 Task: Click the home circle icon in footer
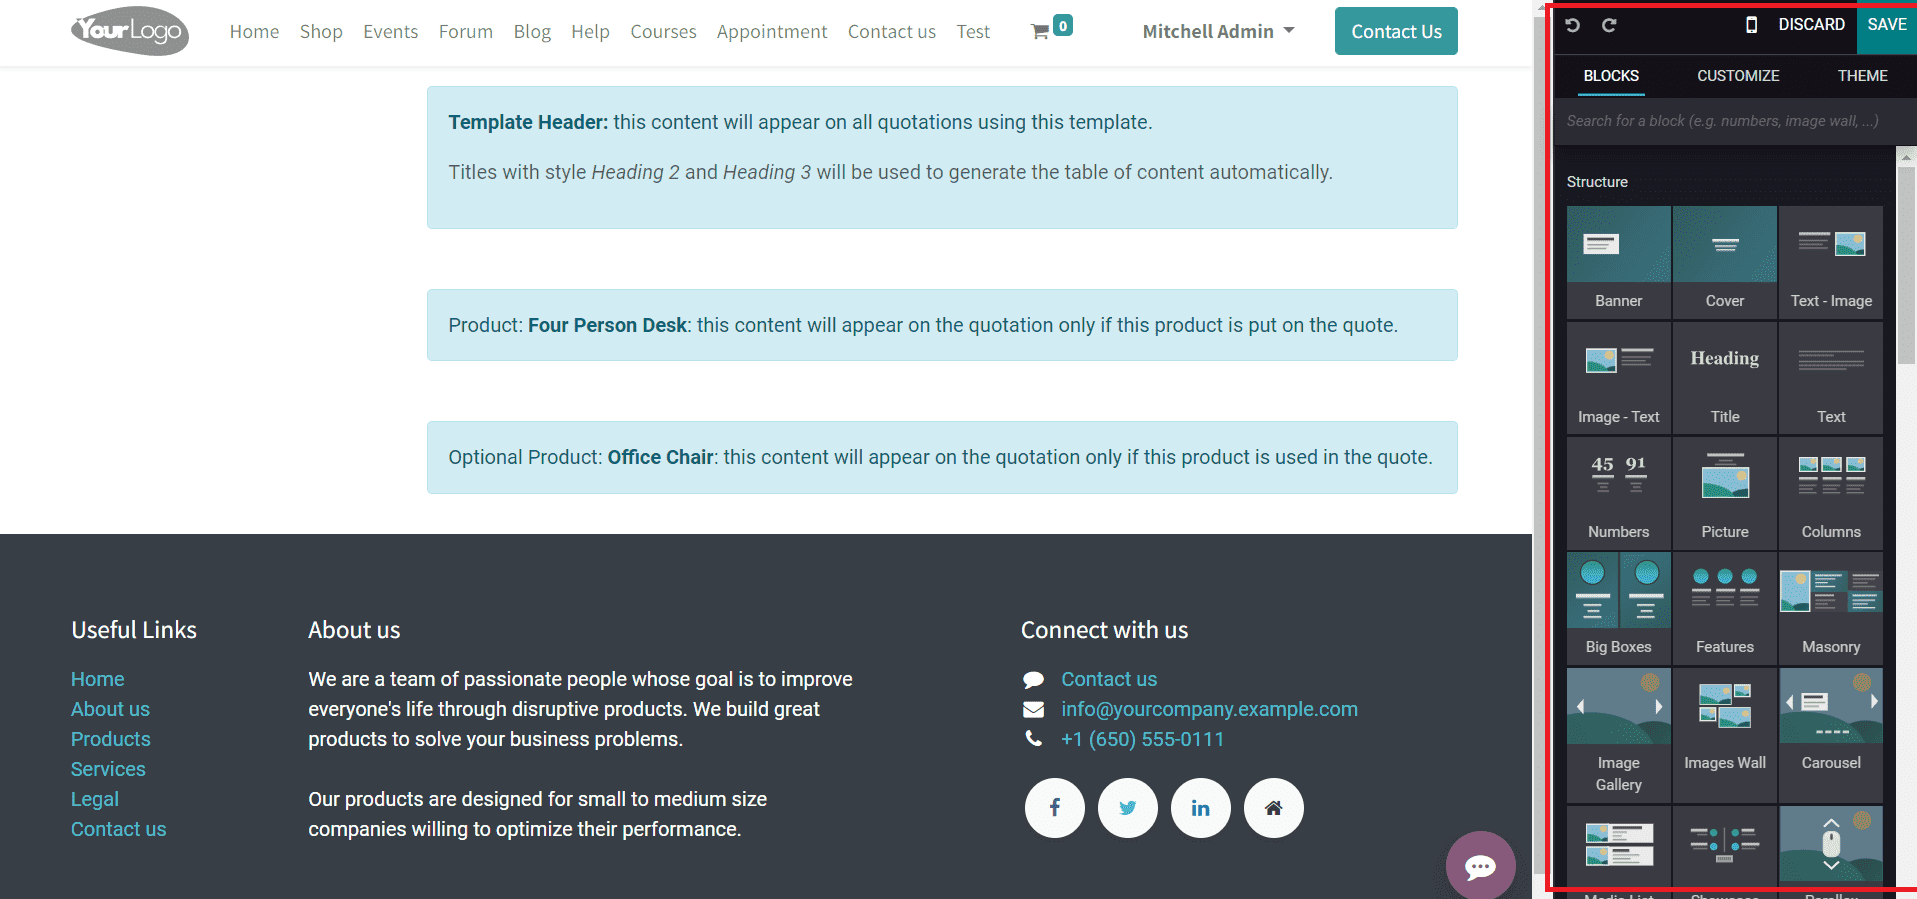1273,808
